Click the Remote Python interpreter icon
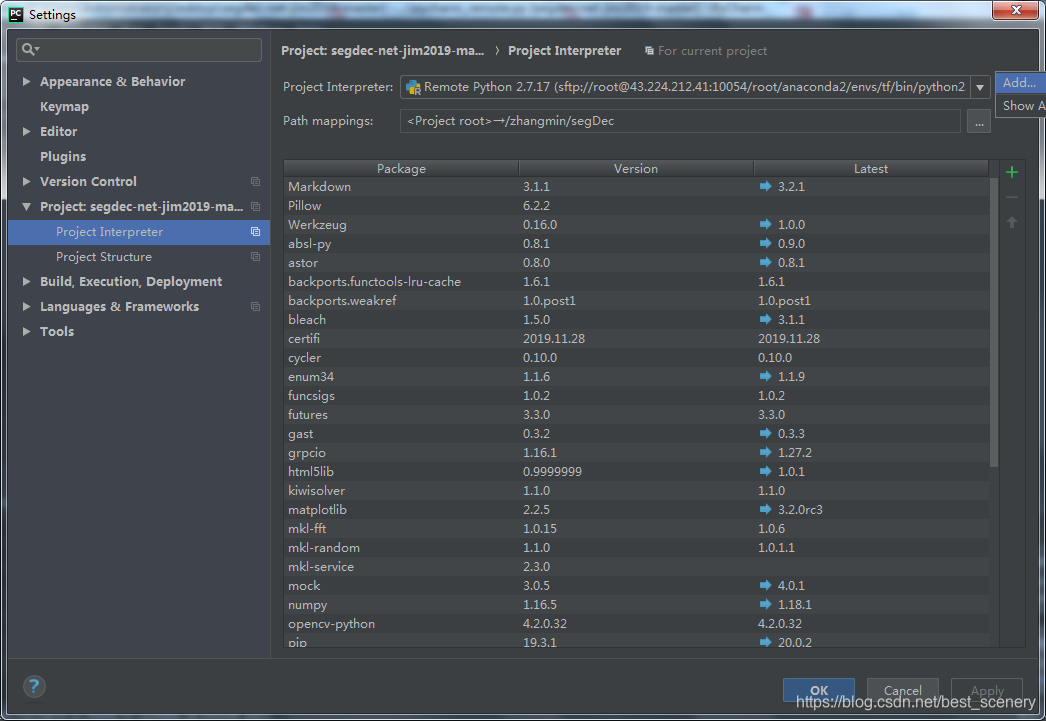This screenshot has width=1046, height=721. tap(413, 87)
